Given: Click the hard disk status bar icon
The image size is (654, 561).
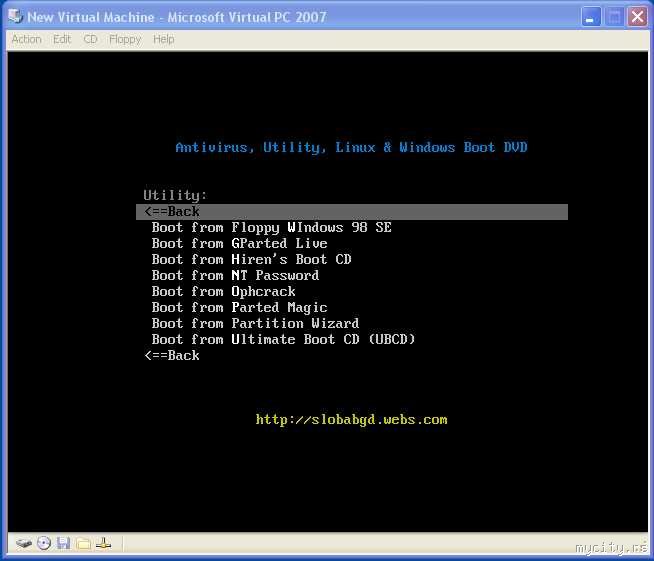Looking at the screenshot, I should 24,543.
